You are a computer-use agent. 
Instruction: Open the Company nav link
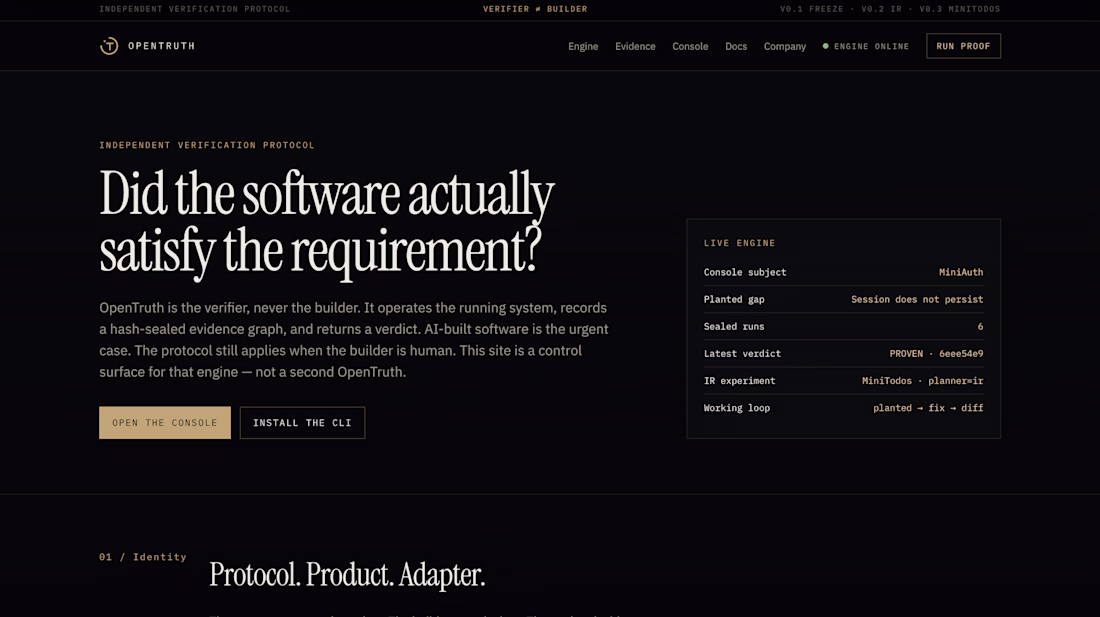pos(784,46)
